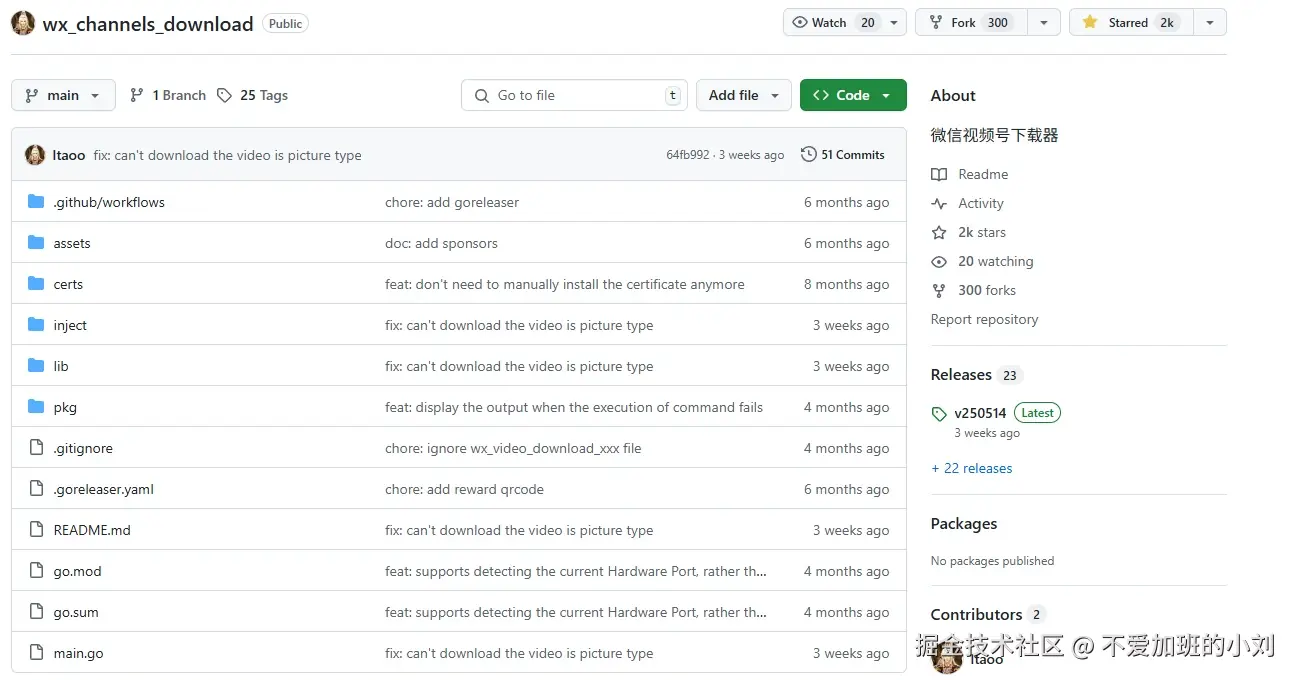Click the 'chore: add goreleaser' commit message
This screenshot has height=680, width=1296.
tap(452, 202)
